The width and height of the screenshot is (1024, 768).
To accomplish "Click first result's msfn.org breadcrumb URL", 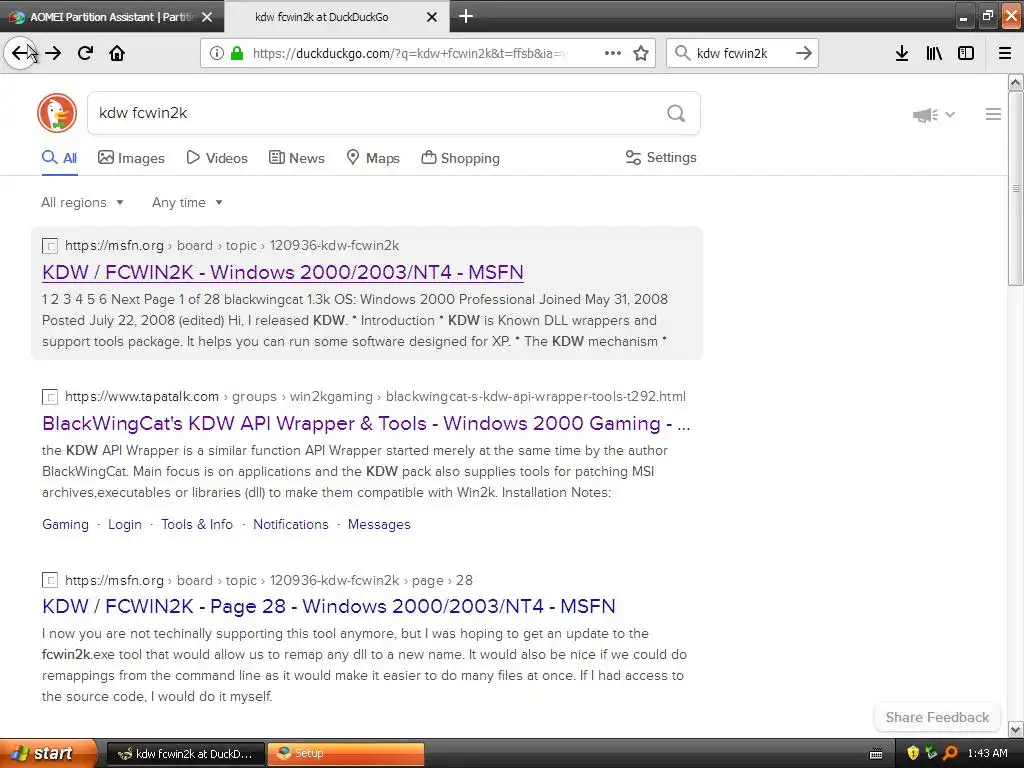I will 232,246.
